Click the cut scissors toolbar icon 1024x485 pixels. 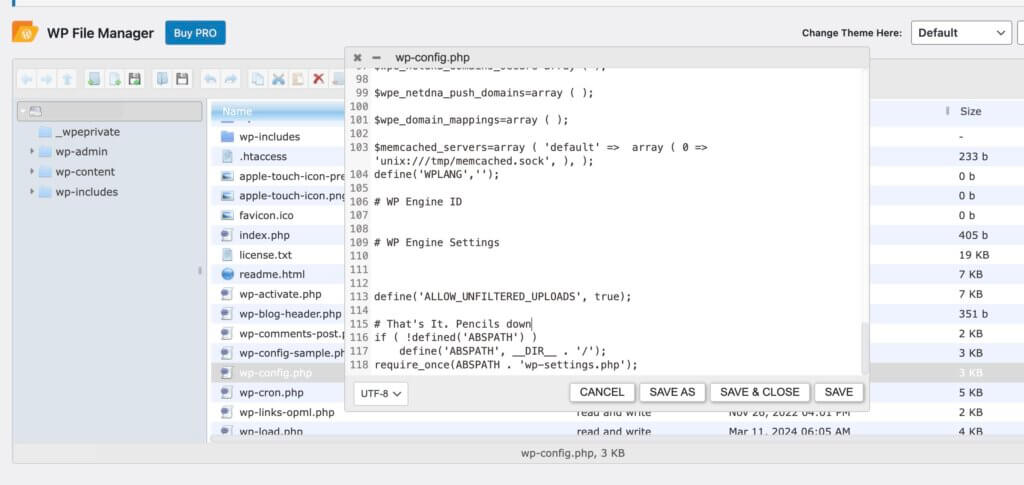pyautogui.click(x=279, y=80)
